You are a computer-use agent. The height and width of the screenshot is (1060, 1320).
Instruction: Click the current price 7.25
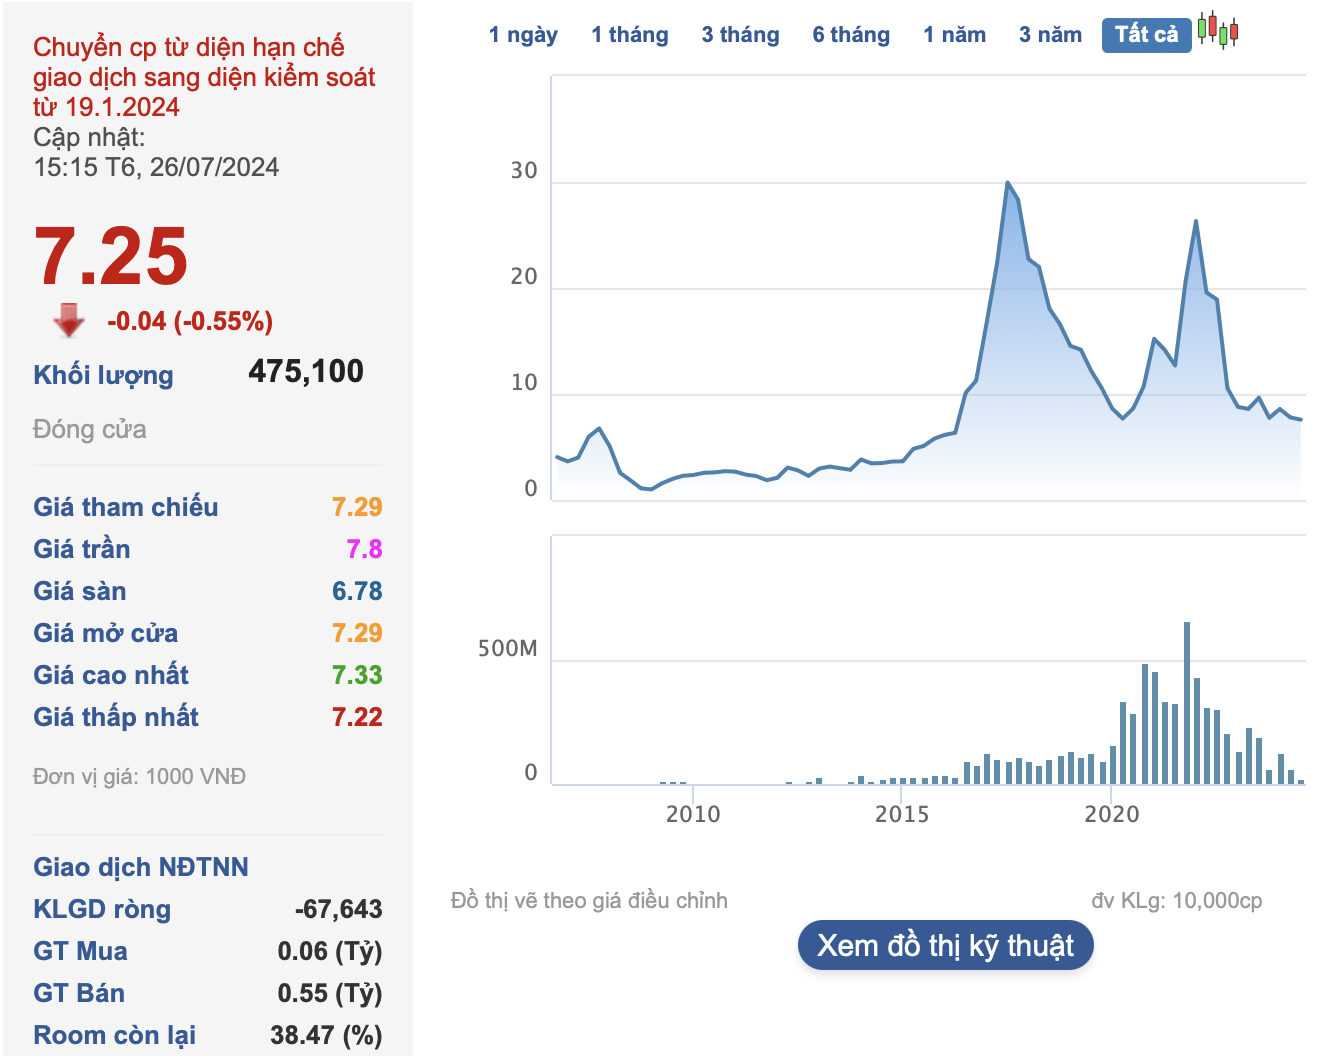[x=111, y=256]
